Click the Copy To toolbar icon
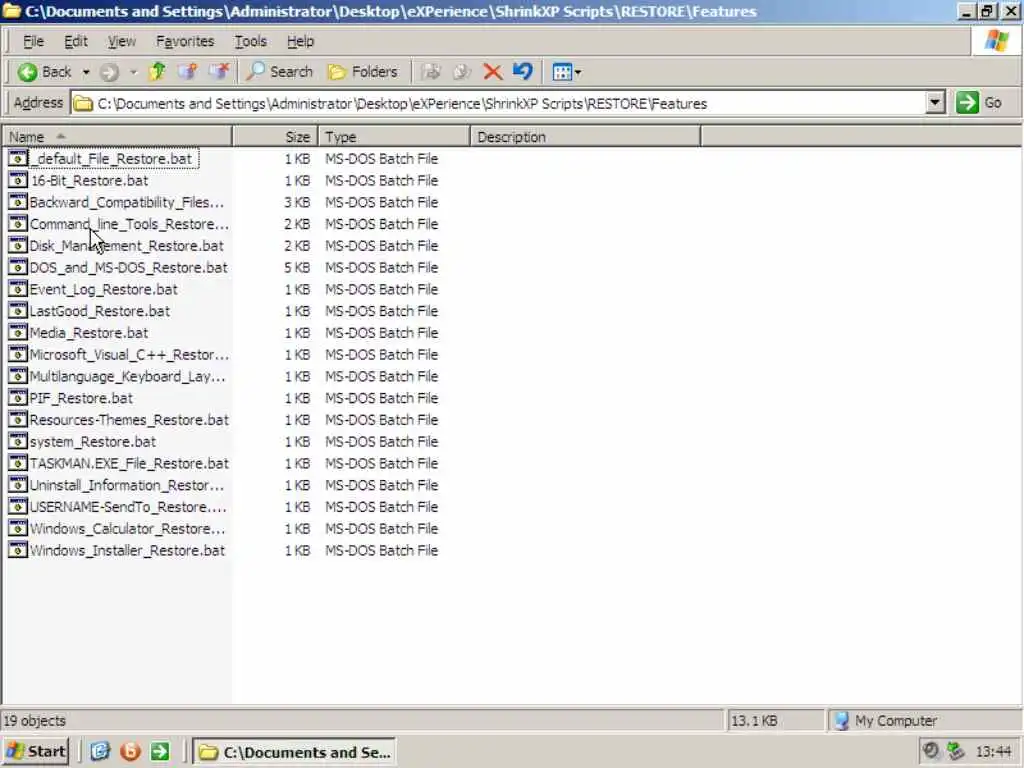Viewport: 1024px width, 768px height. tap(462, 72)
